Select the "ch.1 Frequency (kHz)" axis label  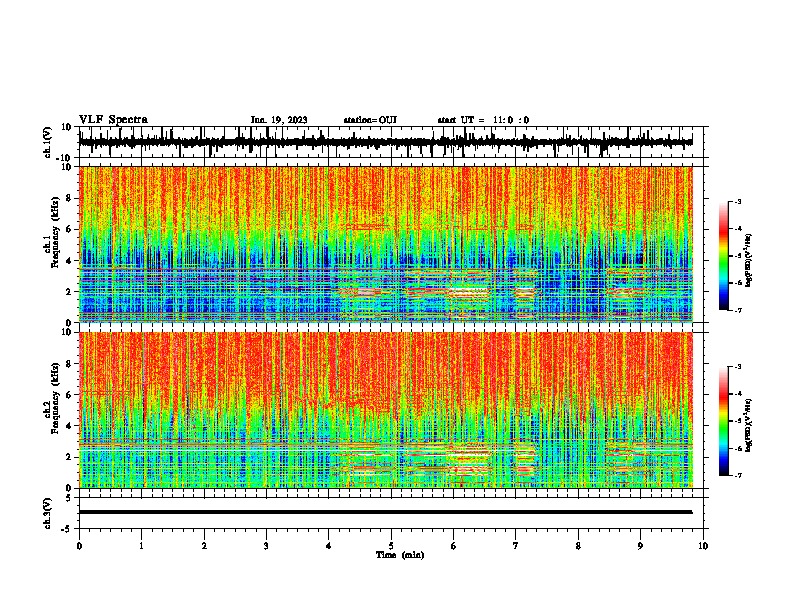point(51,232)
